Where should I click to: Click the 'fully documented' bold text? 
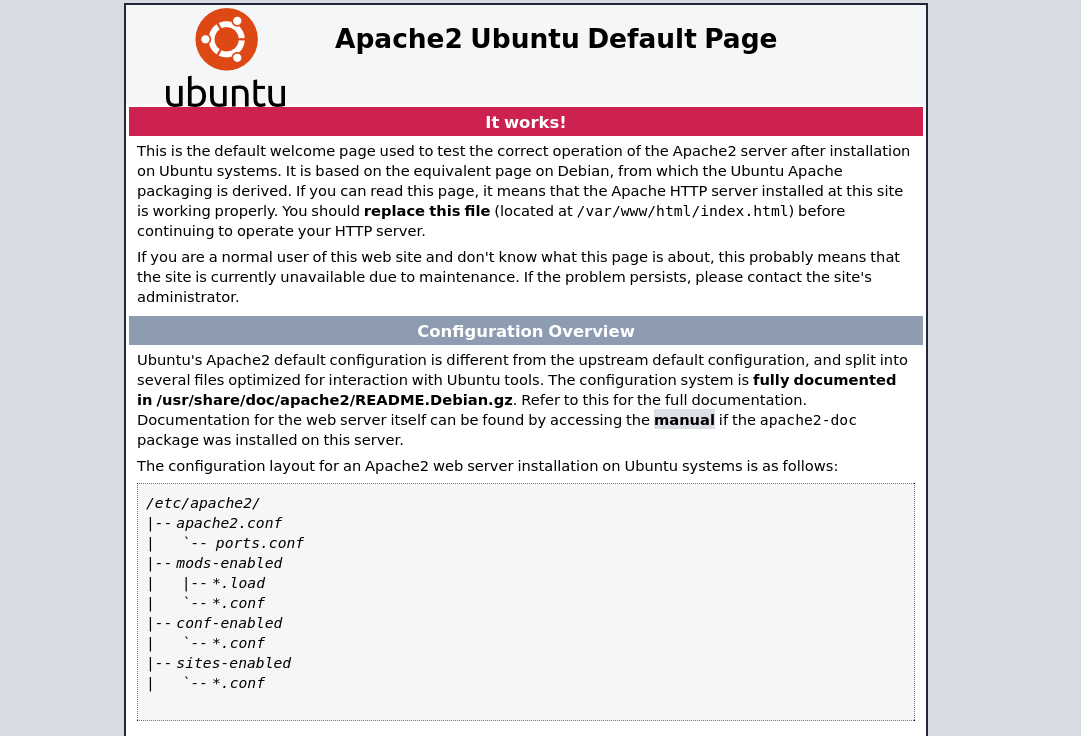click(x=824, y=380)
